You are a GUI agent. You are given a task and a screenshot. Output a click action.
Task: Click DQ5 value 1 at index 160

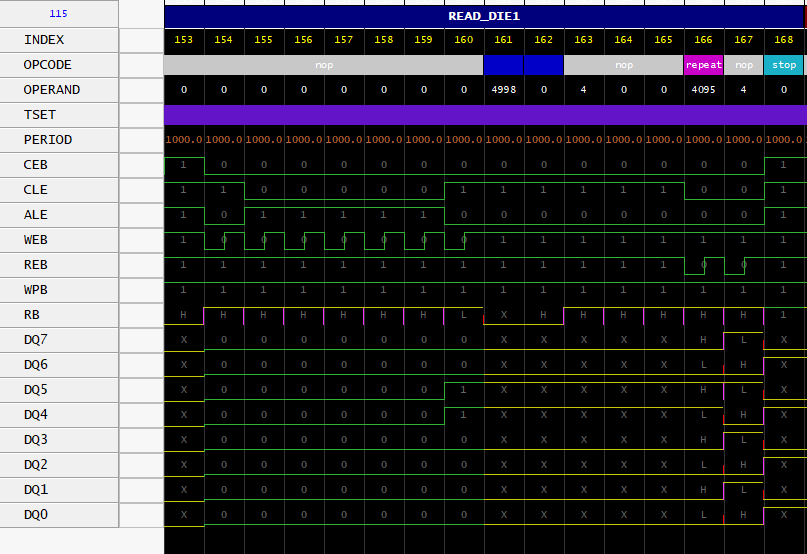(x=464, y=390)
